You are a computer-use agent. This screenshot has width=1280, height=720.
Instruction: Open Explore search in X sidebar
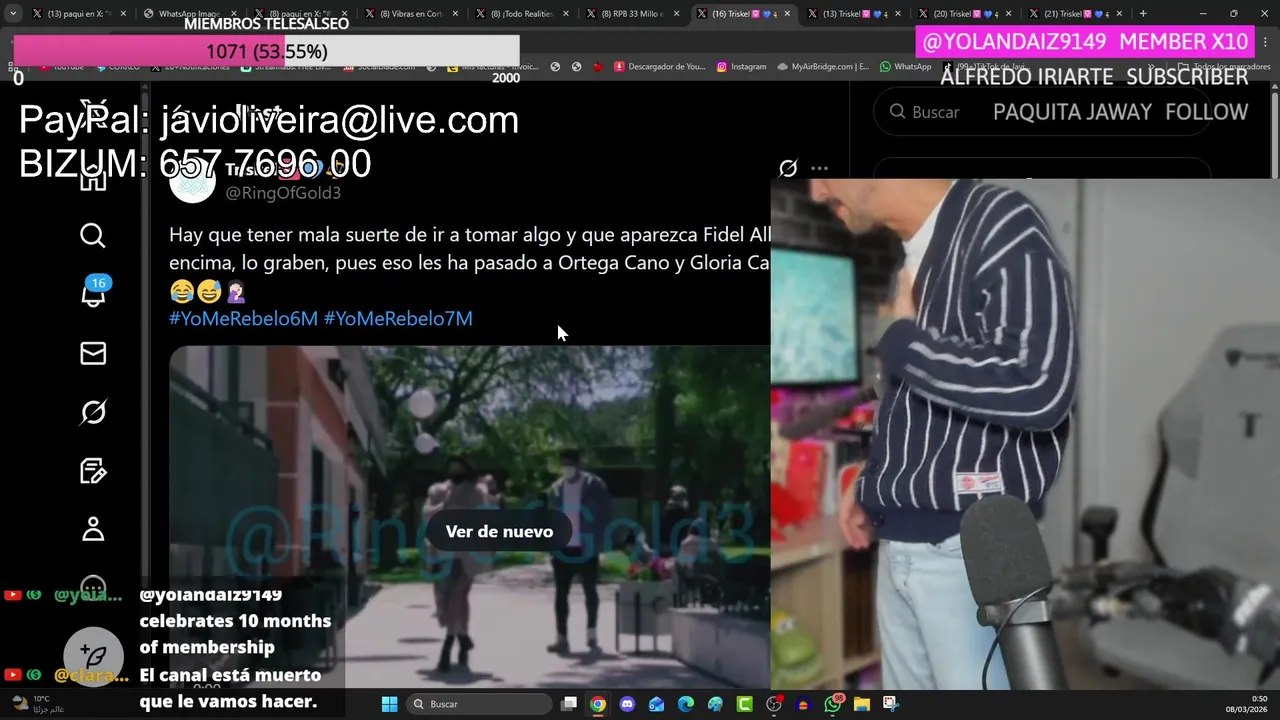pyautogui.click(x=93, y=235)
